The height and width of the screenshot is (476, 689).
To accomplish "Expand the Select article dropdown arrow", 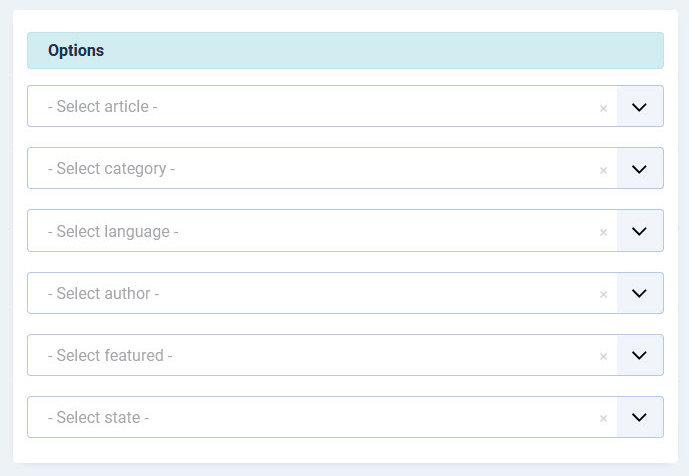I will (640, 107).
